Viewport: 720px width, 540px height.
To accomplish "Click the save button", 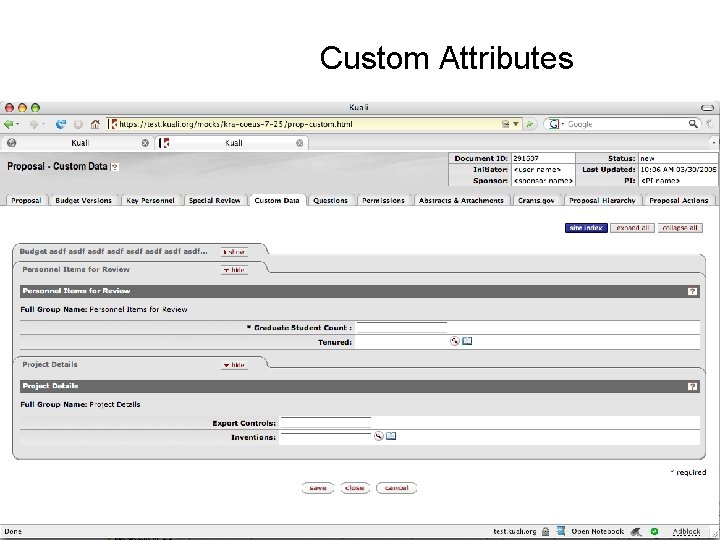I will pyautogui.click(x=317, y=488).
